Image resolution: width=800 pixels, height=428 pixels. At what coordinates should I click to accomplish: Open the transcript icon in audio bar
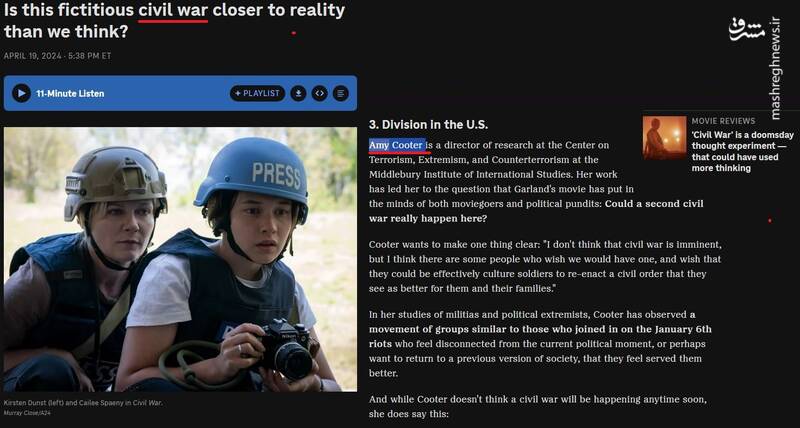pos(341,93)
